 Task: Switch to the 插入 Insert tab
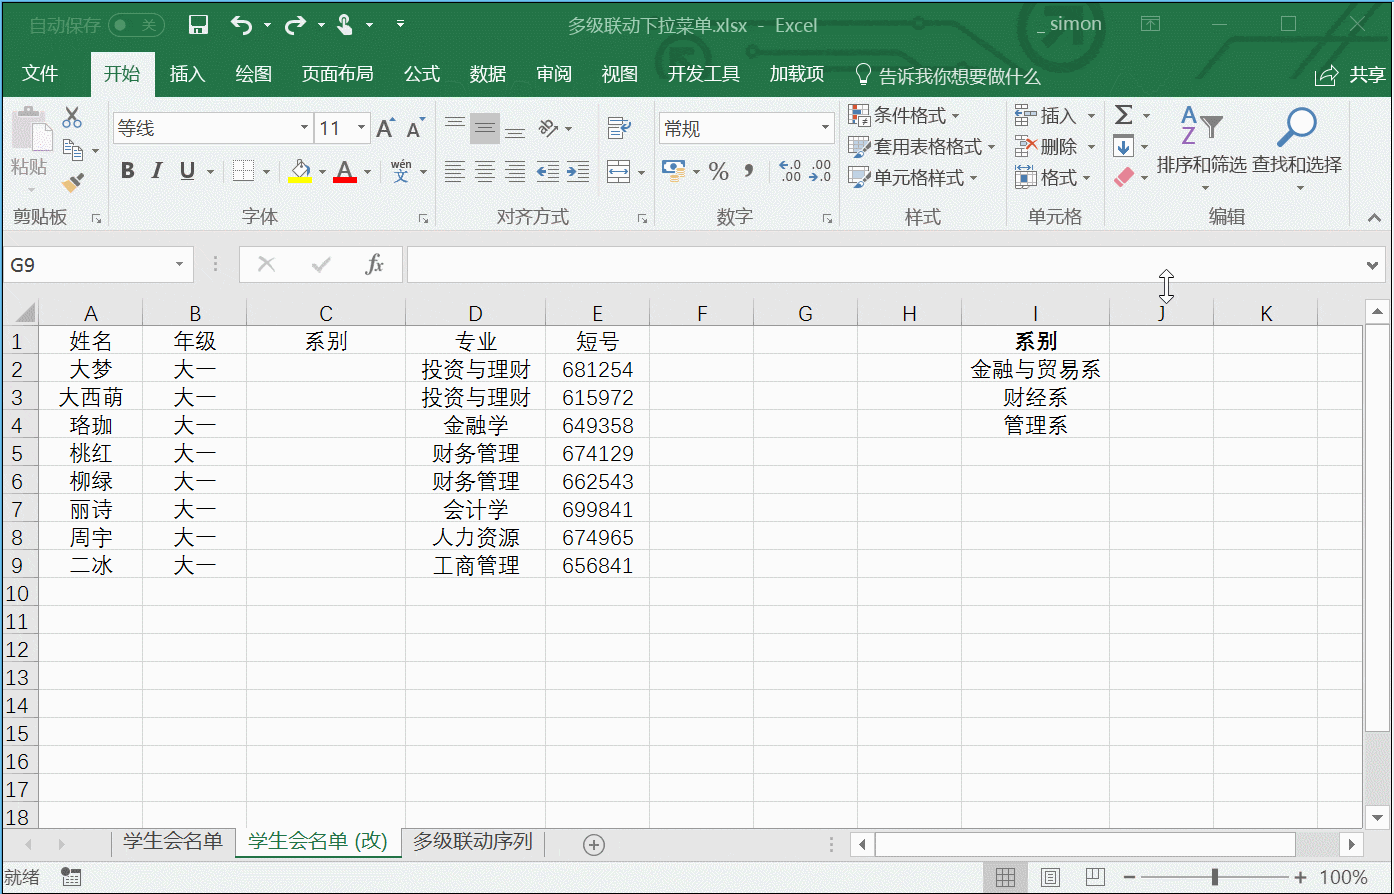(187, 74)
